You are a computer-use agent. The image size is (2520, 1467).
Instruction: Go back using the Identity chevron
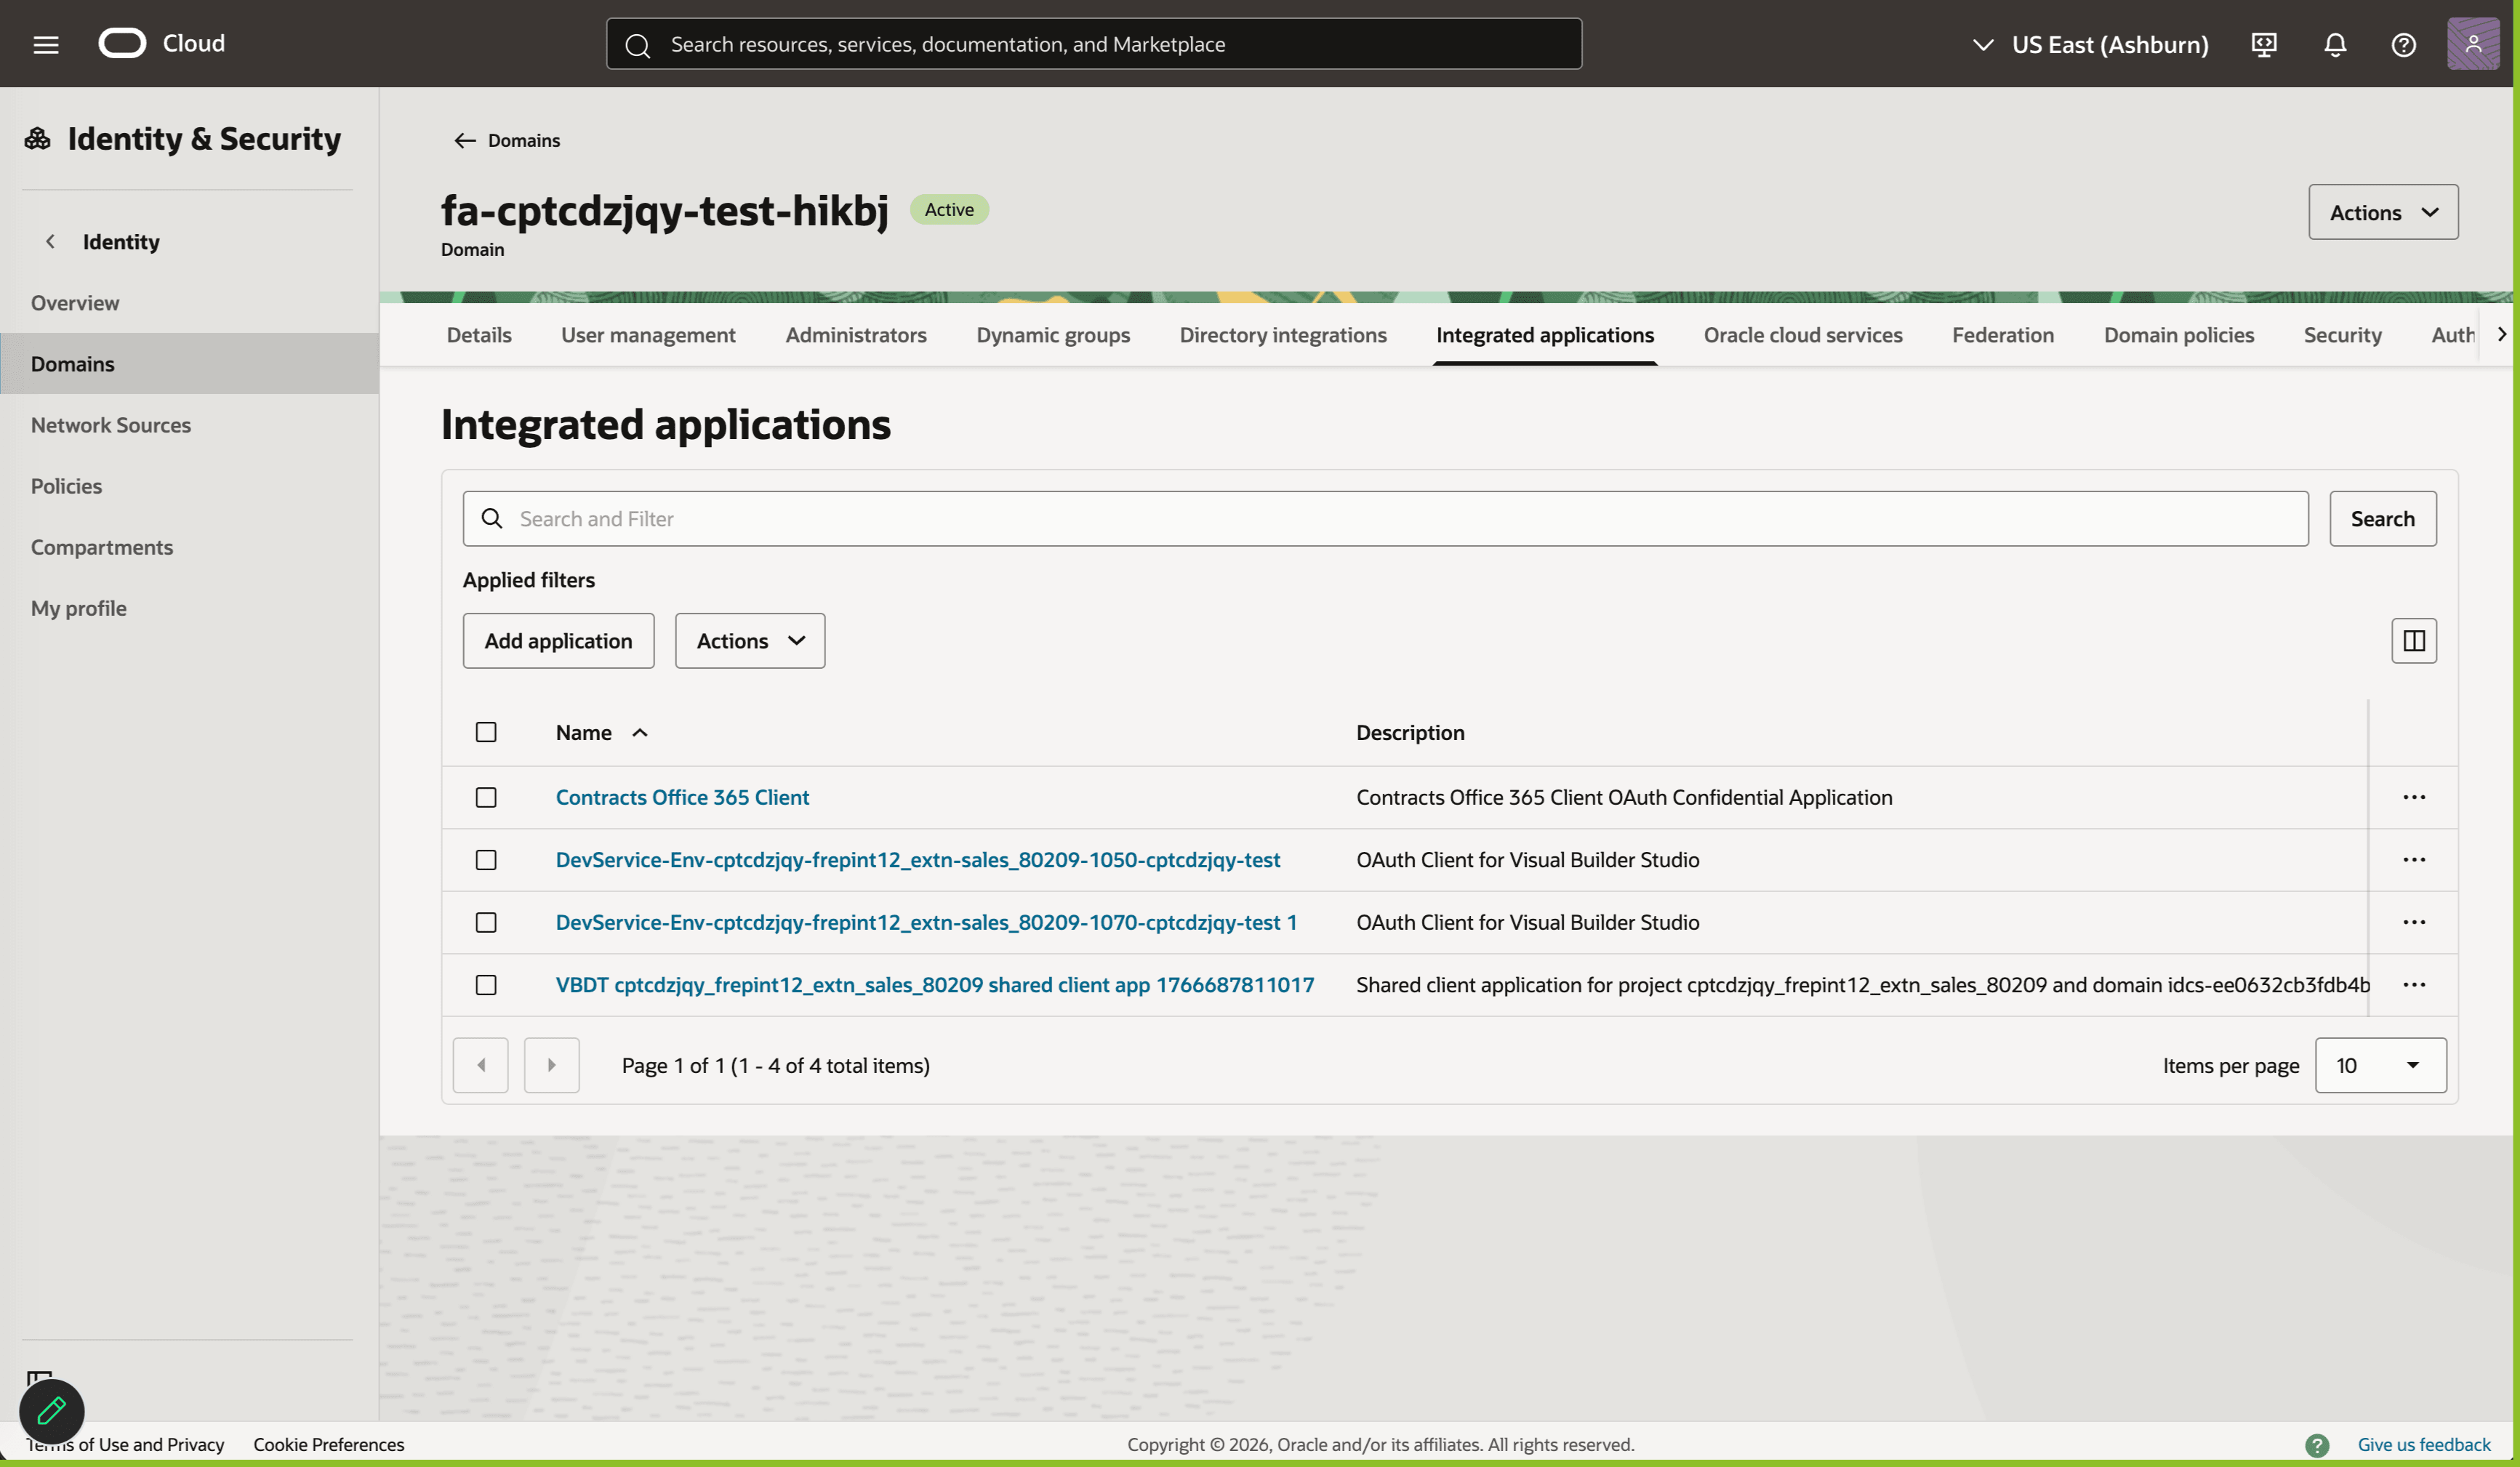tap(50, 241)
